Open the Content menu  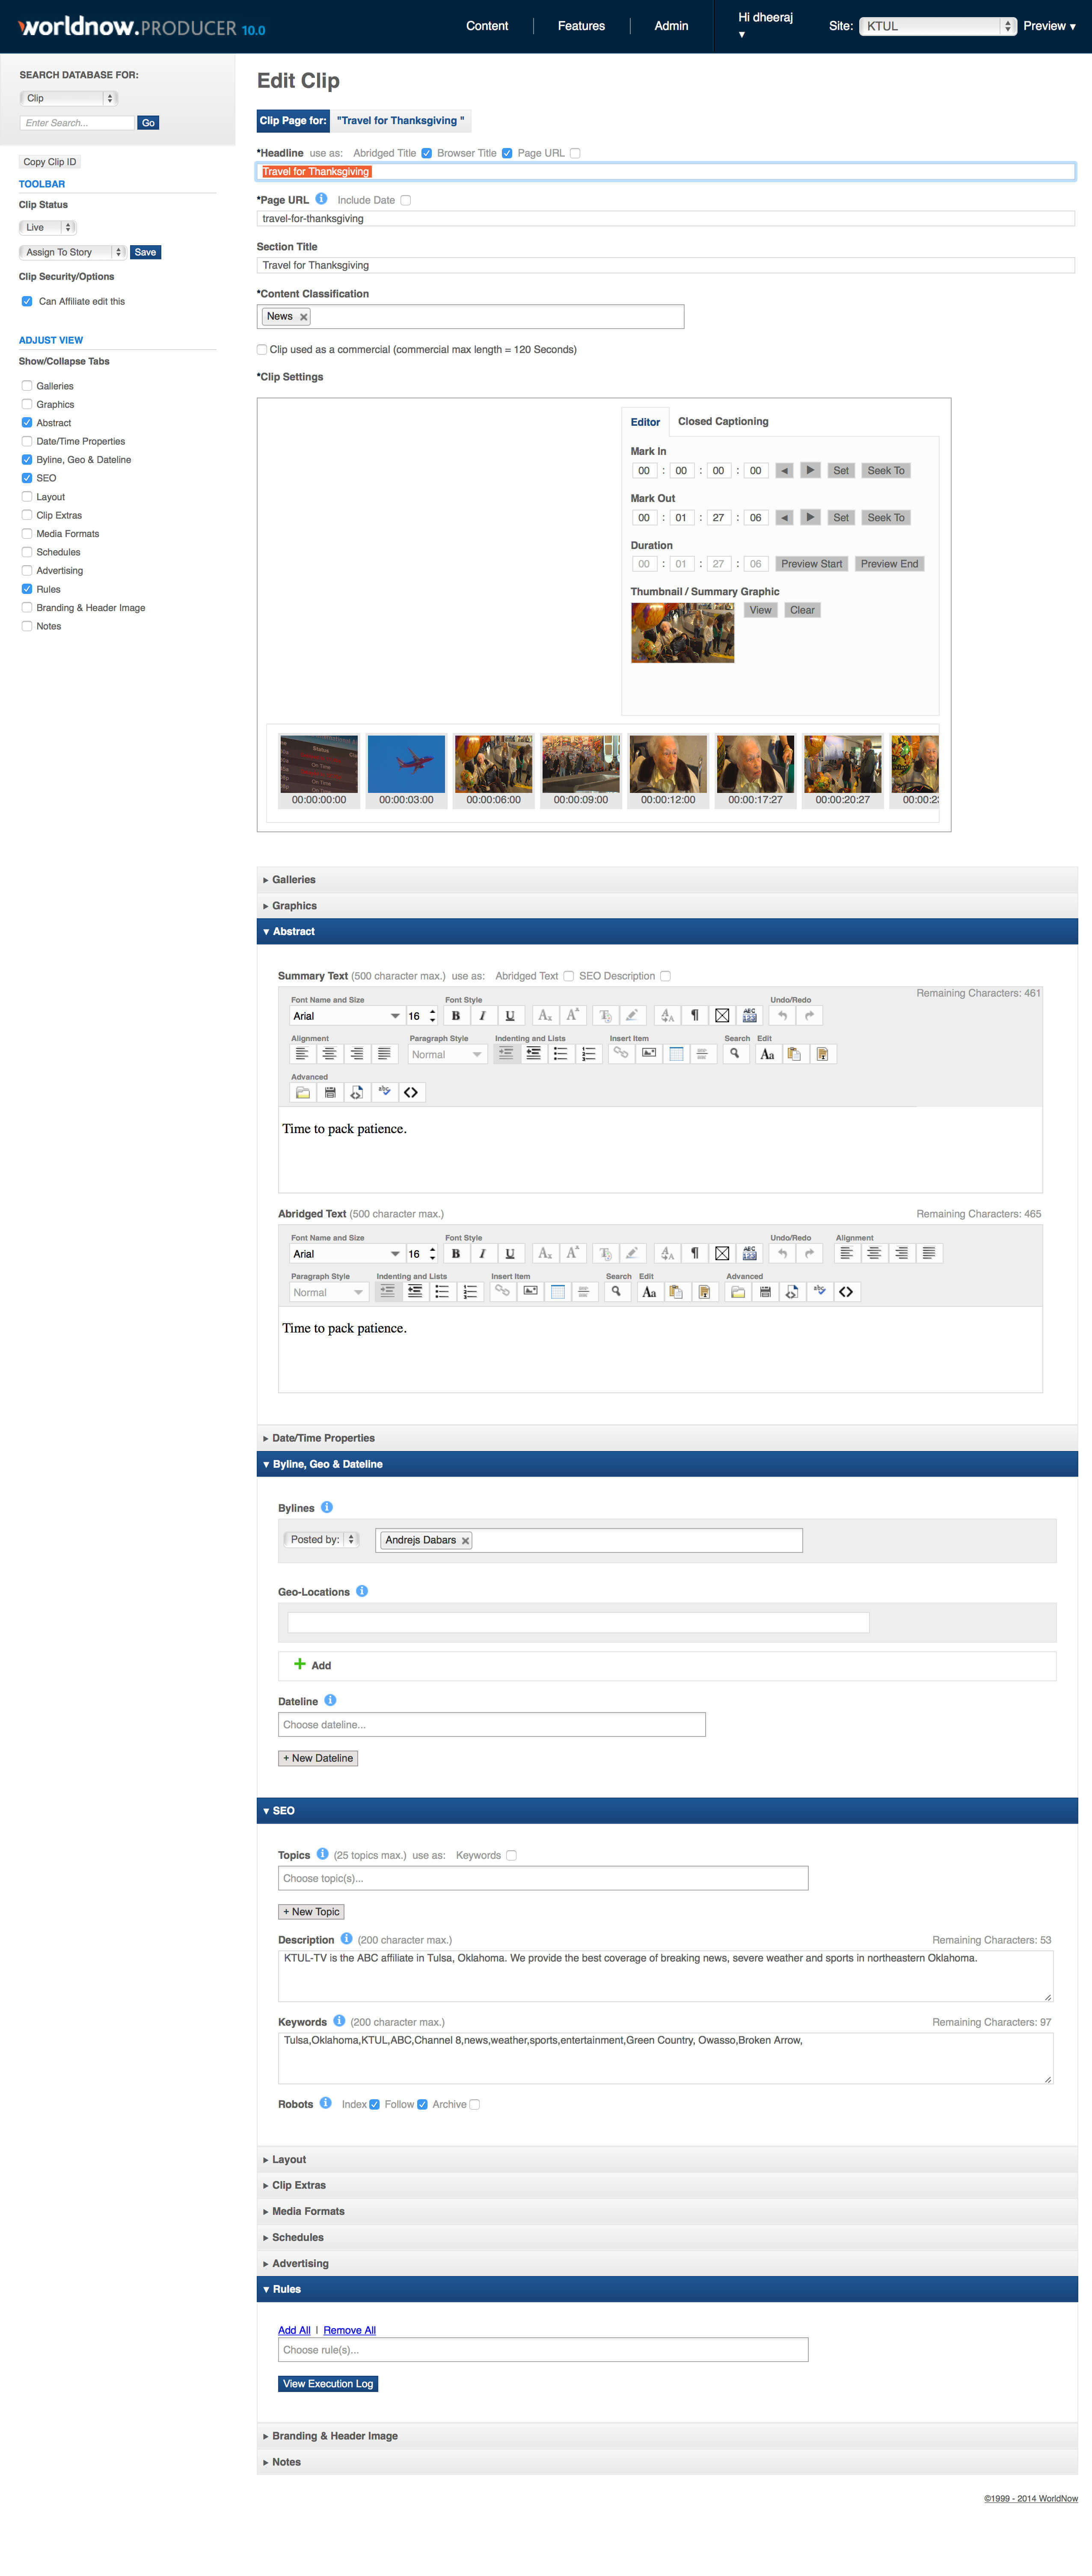pos(487,26)
